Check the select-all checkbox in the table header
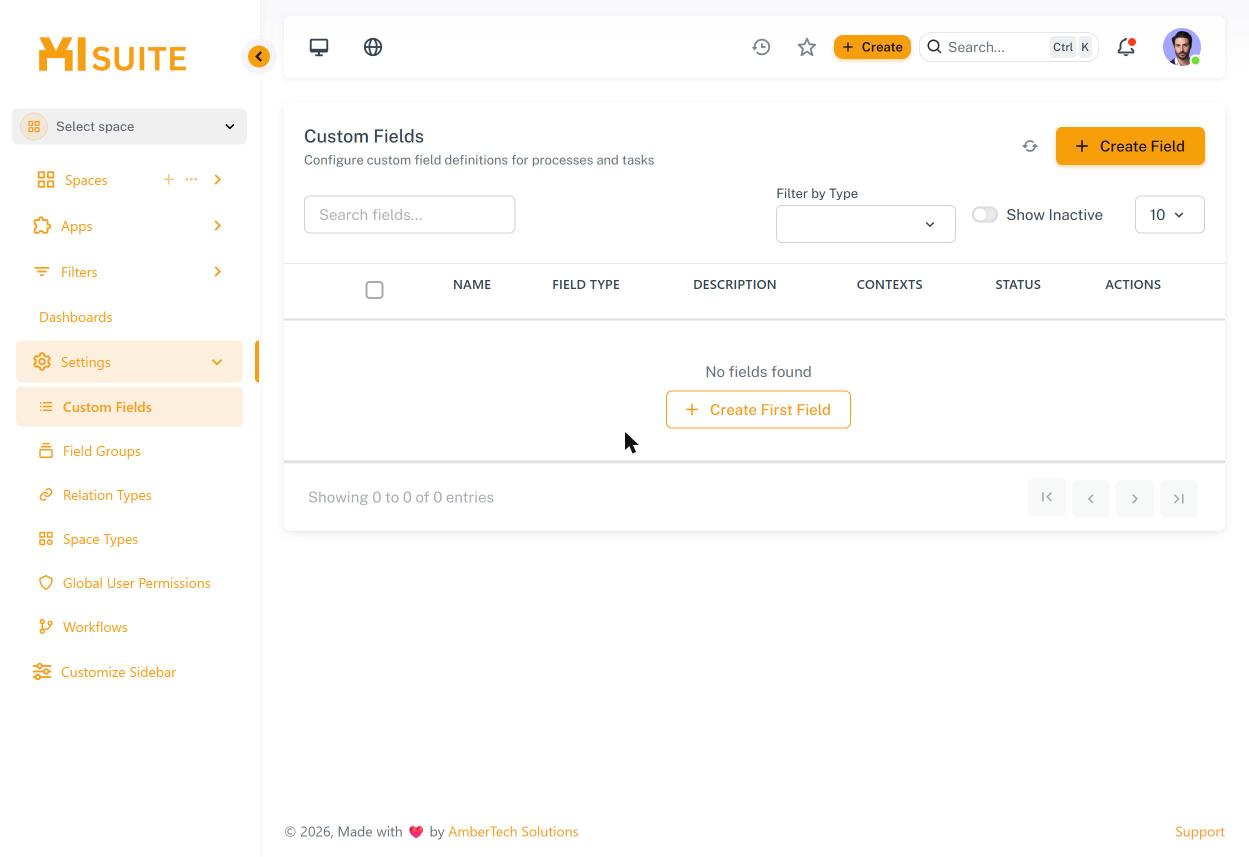 pyautogui.click(x=375, y=290)
